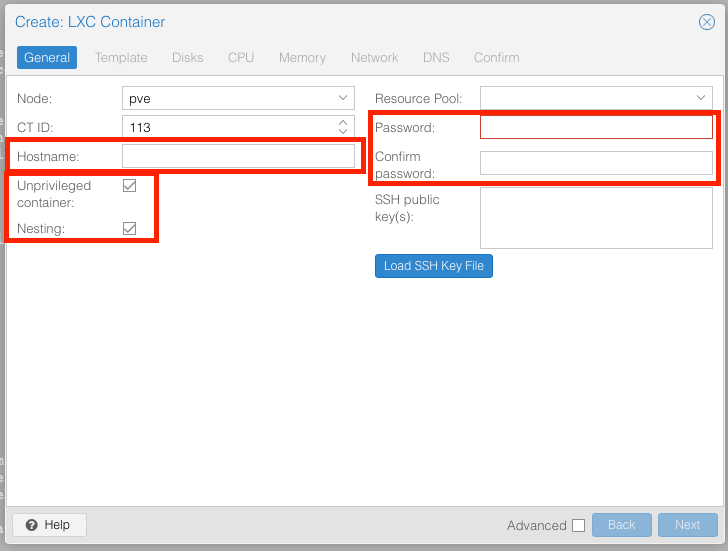Click the SSH public key(s) text area
The height and width of the screenshot is (551, 728).
pyautogui.click(x=596, y=217)
